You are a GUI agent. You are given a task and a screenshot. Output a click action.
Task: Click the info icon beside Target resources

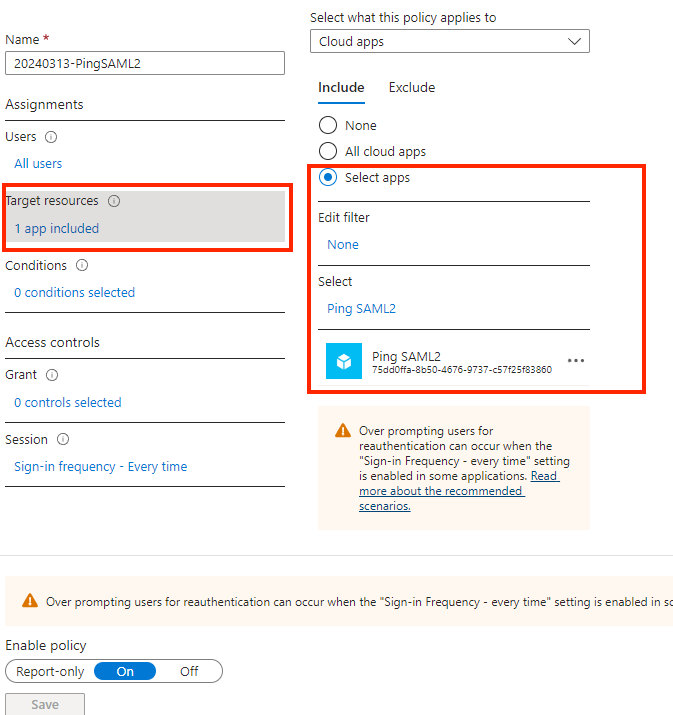tap(114, 201)
